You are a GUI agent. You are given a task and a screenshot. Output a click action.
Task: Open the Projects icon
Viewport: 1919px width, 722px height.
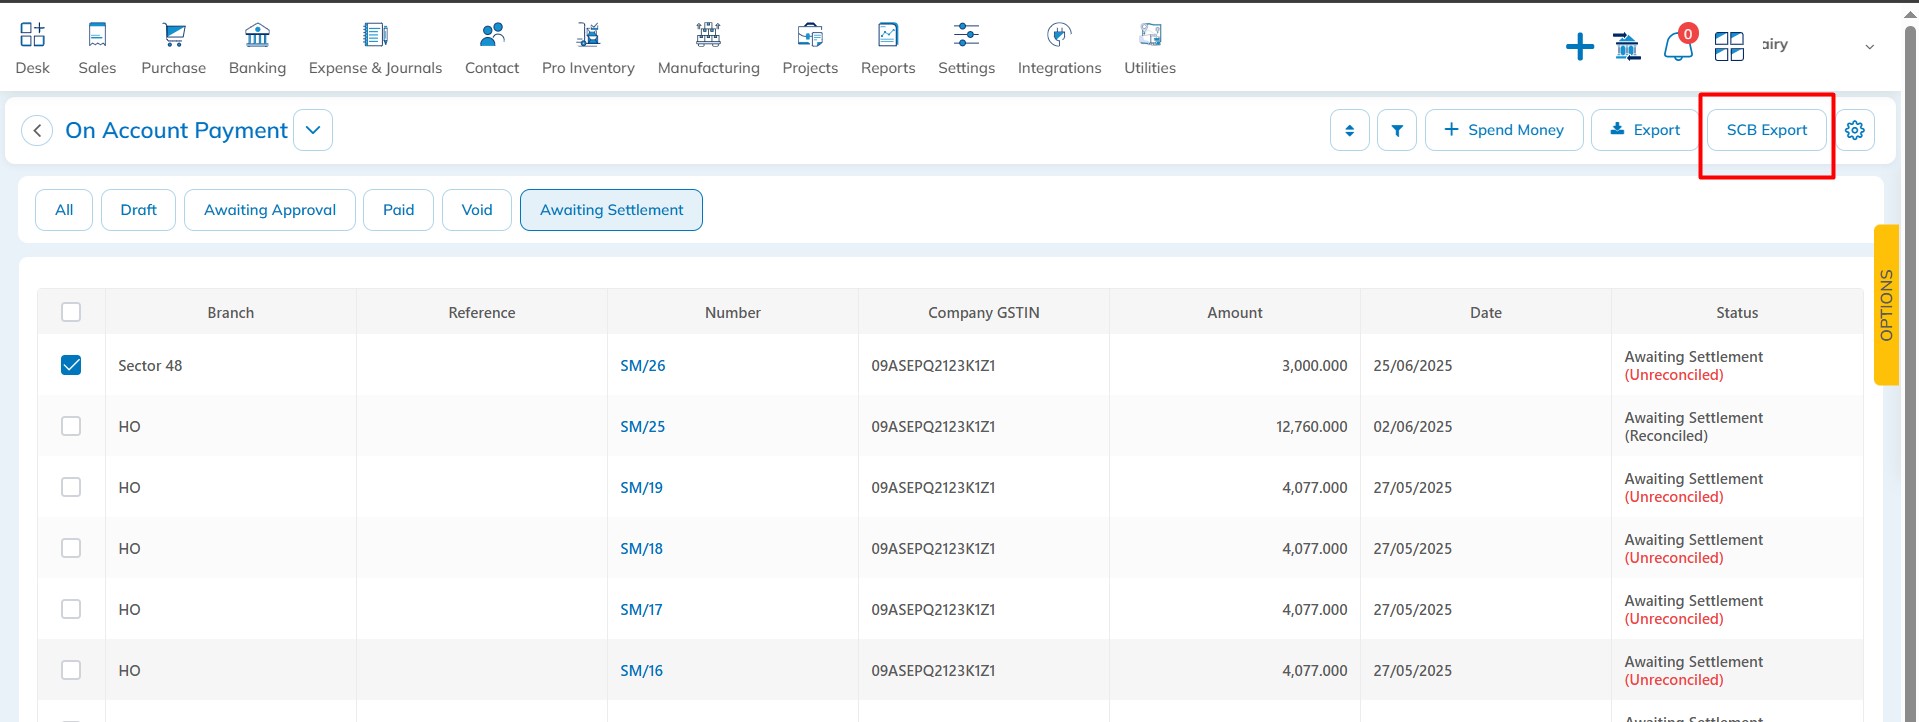810,35
